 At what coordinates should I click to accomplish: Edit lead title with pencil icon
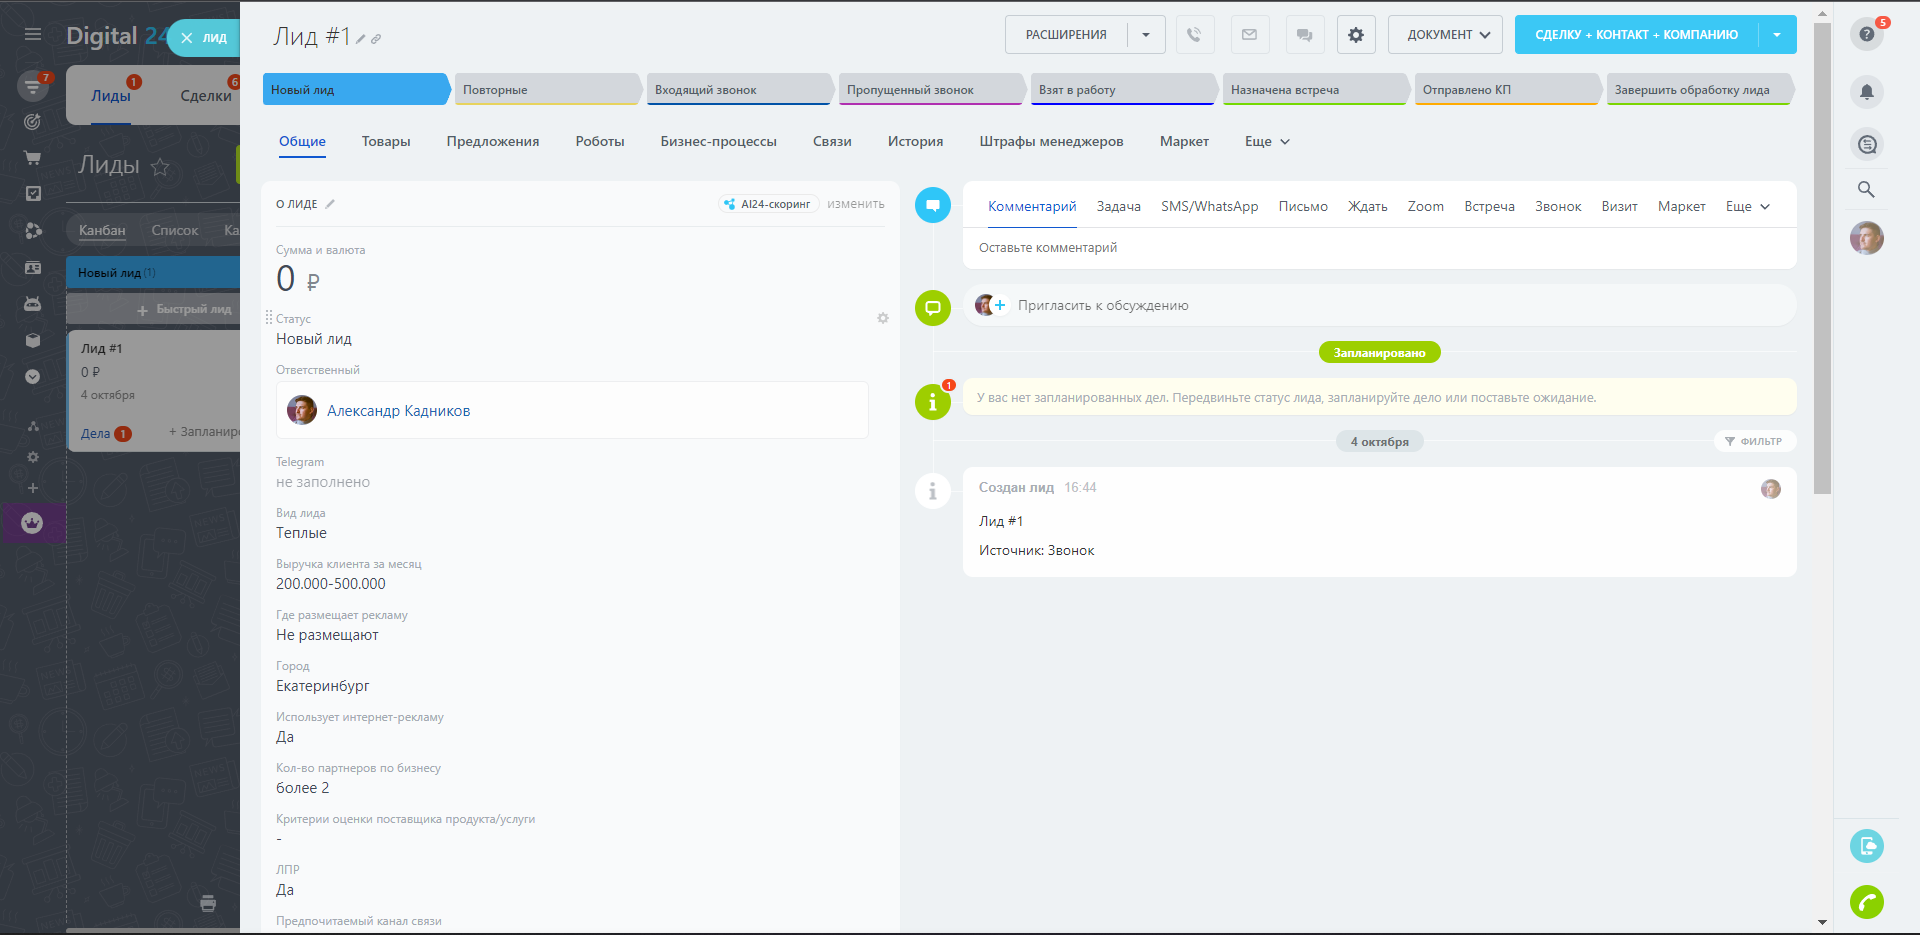[x=361, y=39]
